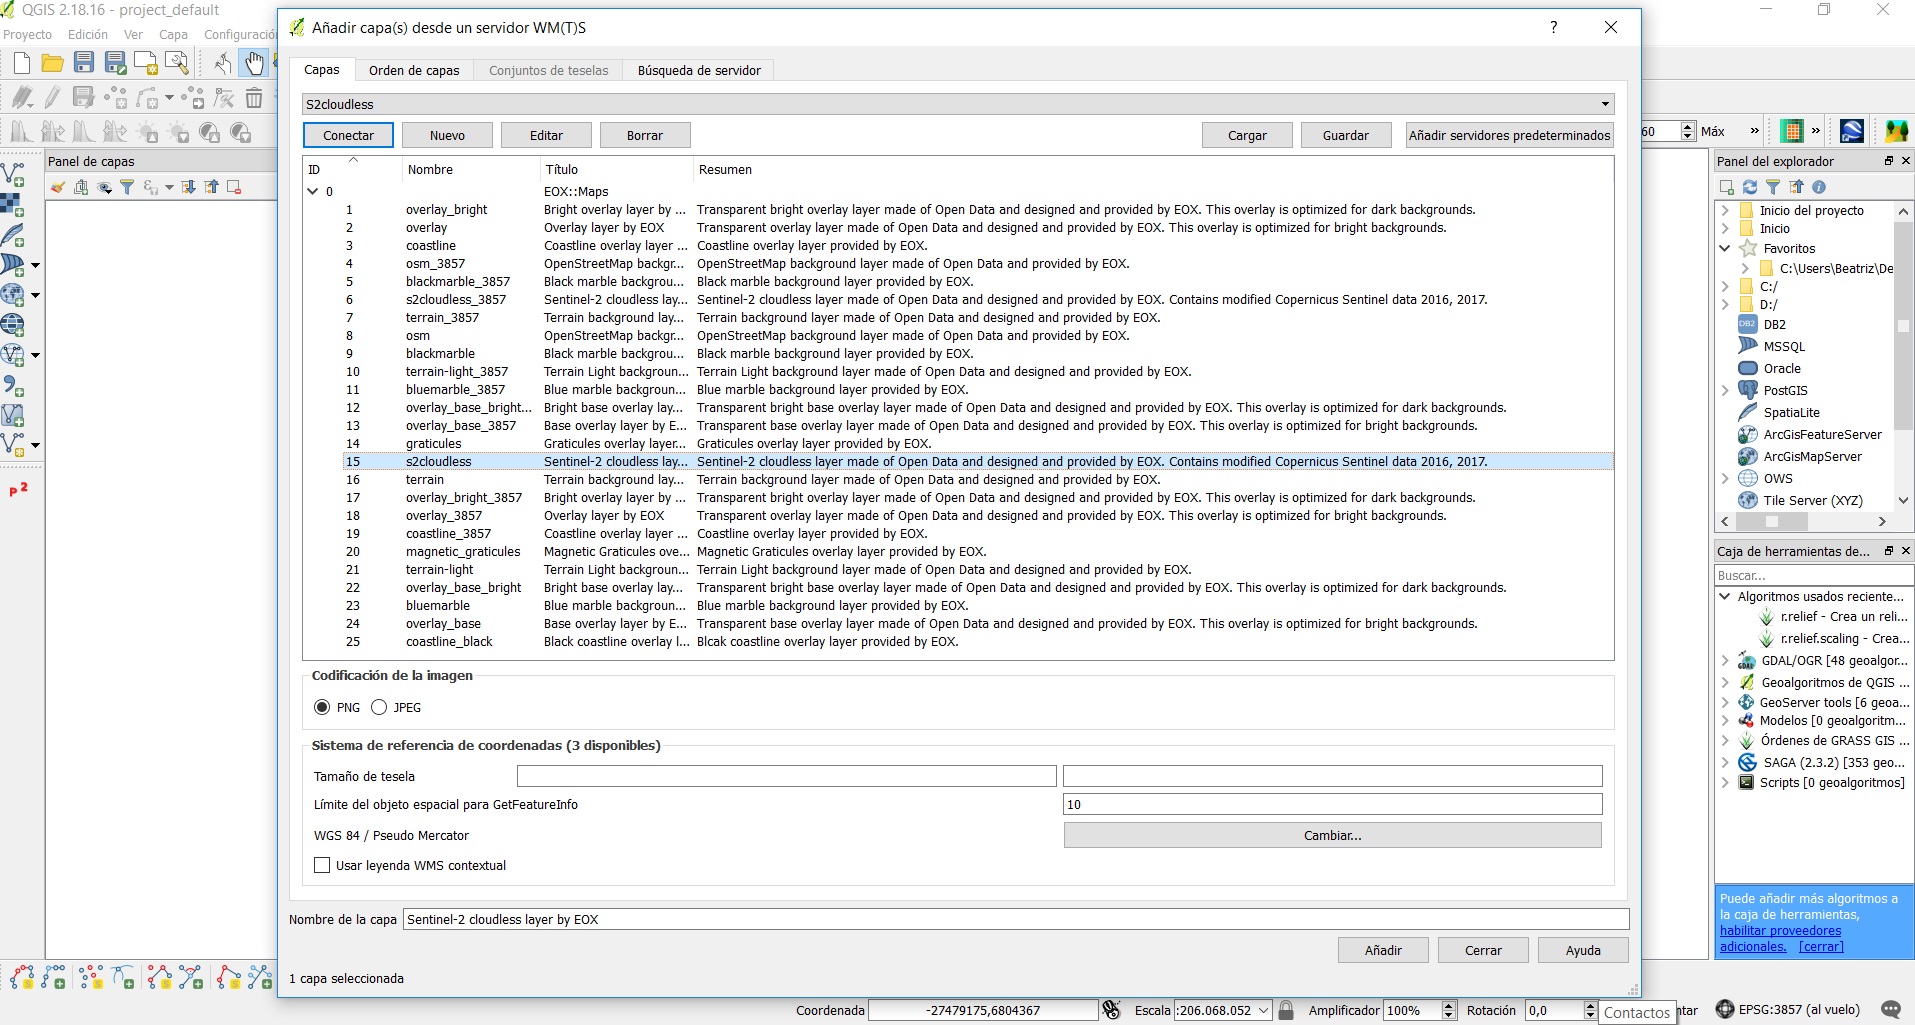Image resolution: width=1915 pixels, height=1025 pixels.
Task: Click Expand All icon in layers panel
Action: tap(188, 187)
